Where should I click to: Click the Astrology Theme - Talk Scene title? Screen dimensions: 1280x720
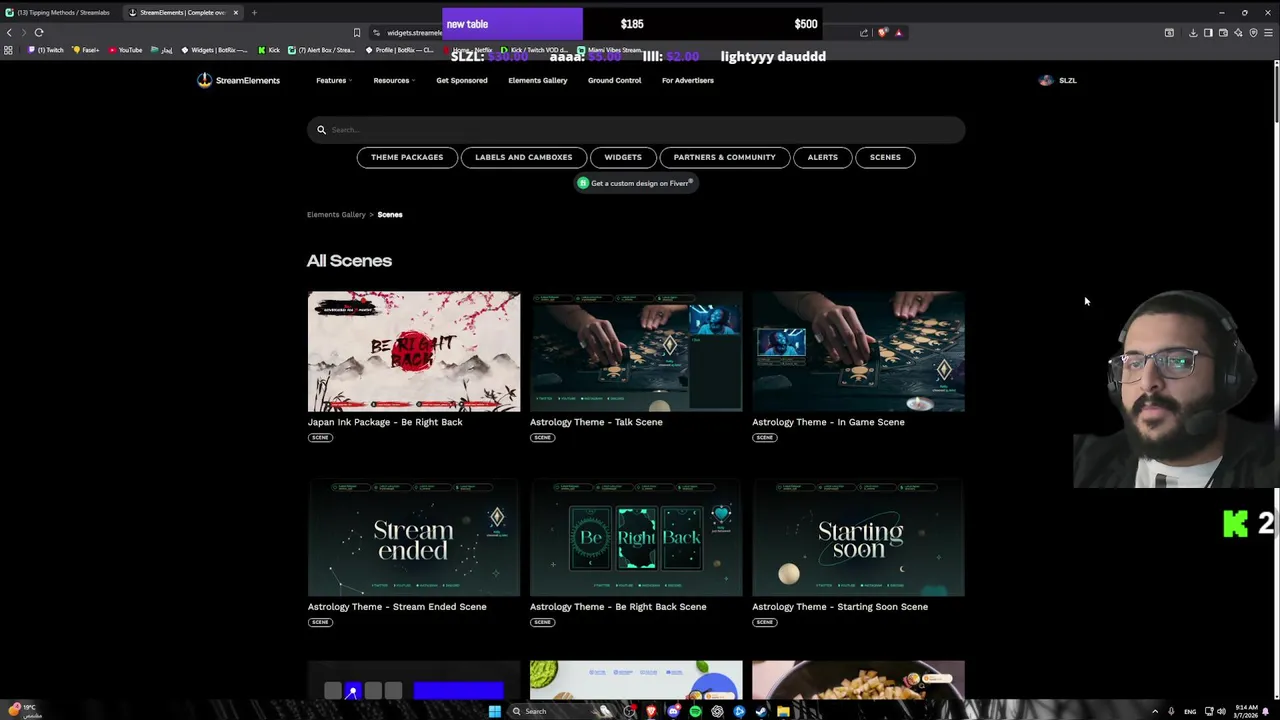point(596,422)
